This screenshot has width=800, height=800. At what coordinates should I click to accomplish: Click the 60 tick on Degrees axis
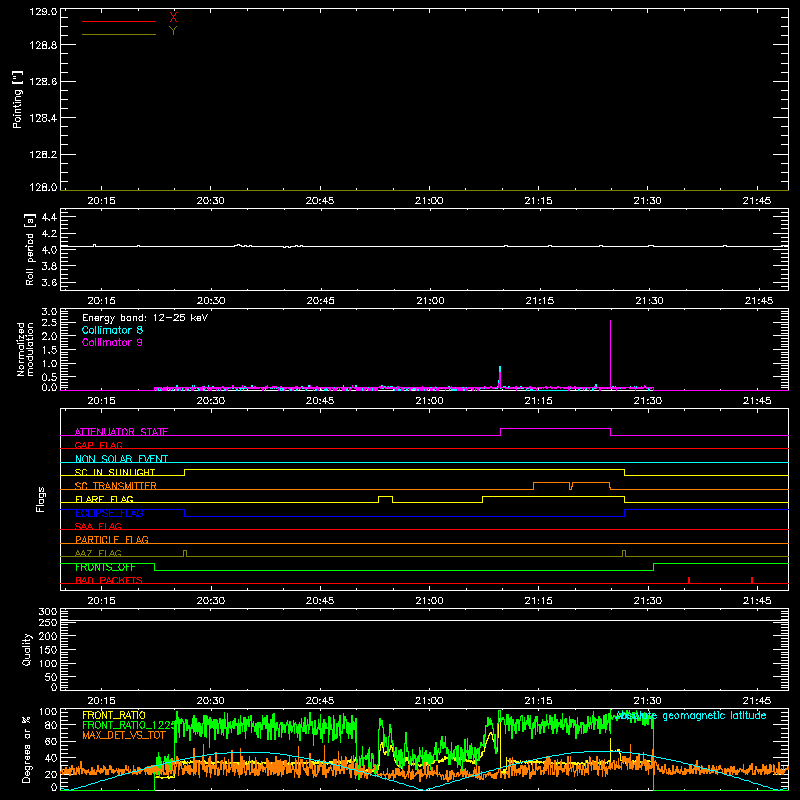point(51,742)
